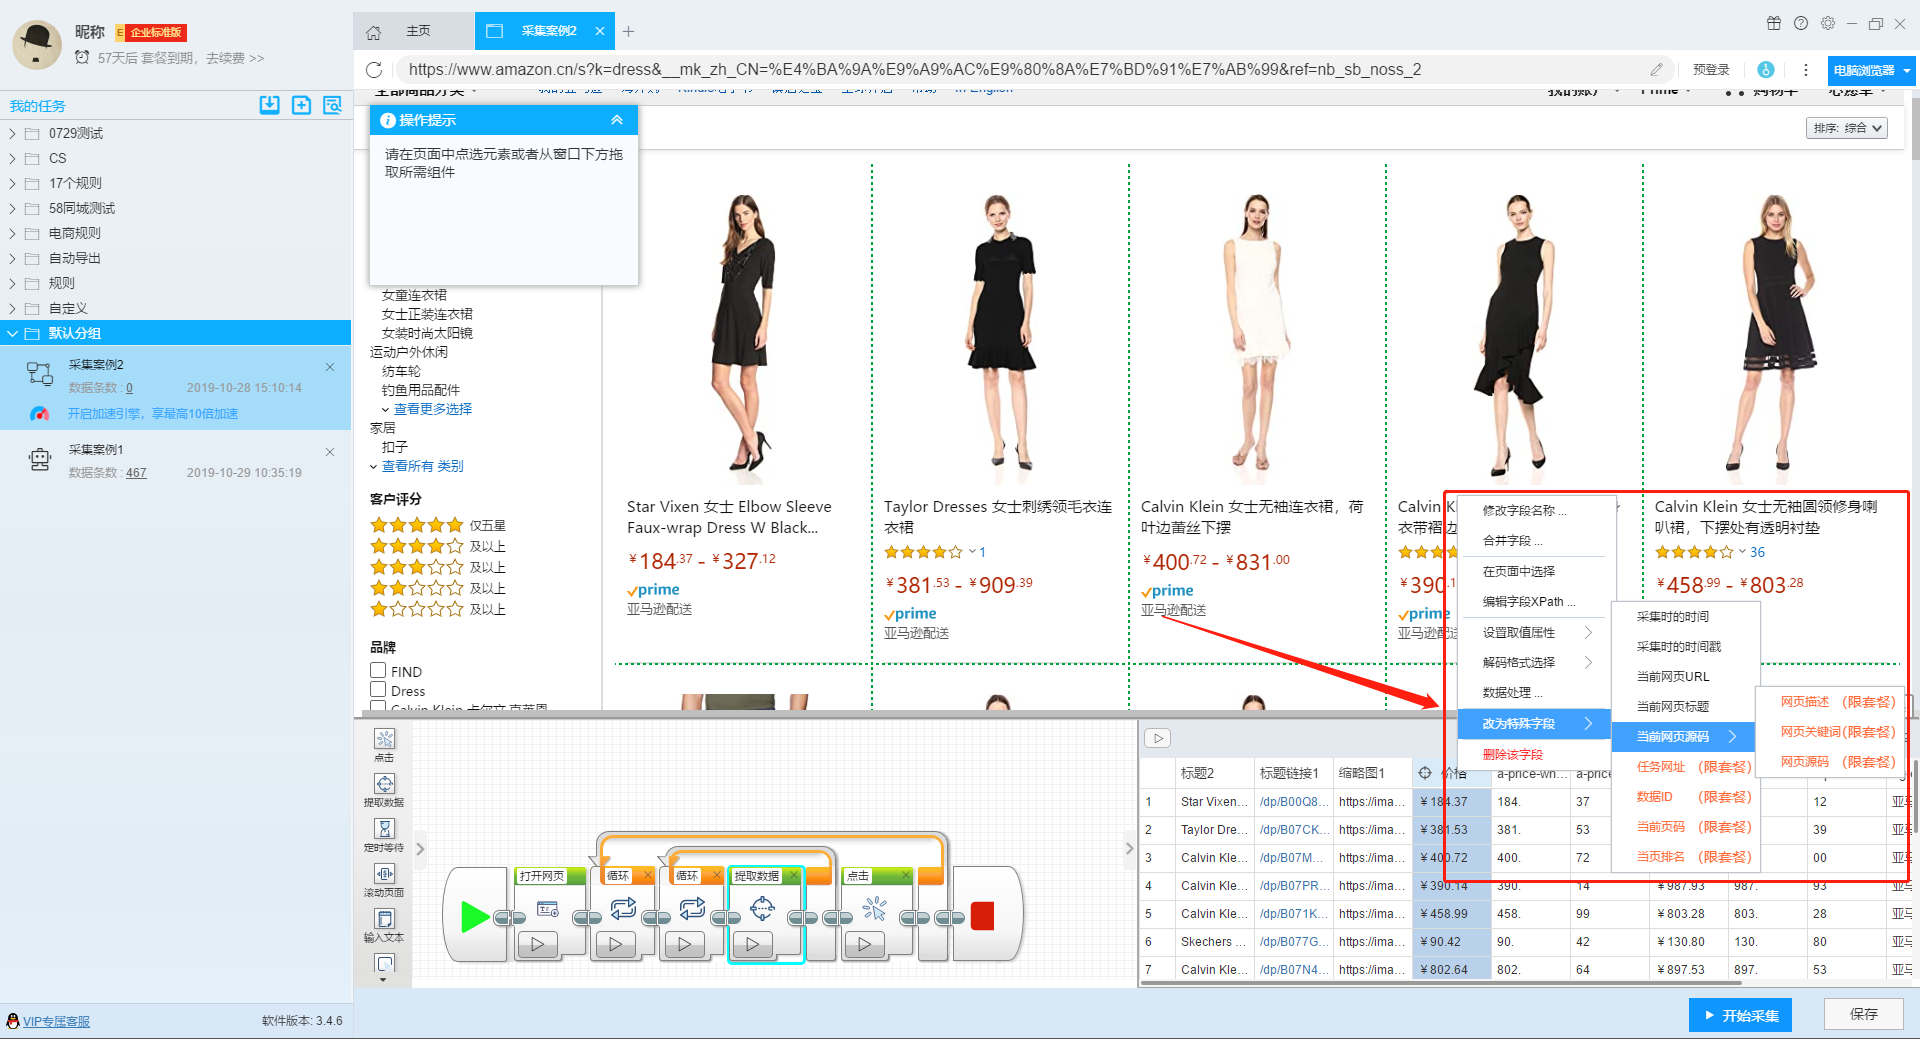The height and width of the screenshot is (1039, 1920).
Task: Expand the 电商规则 folder
Action: [x=12, y=233]
